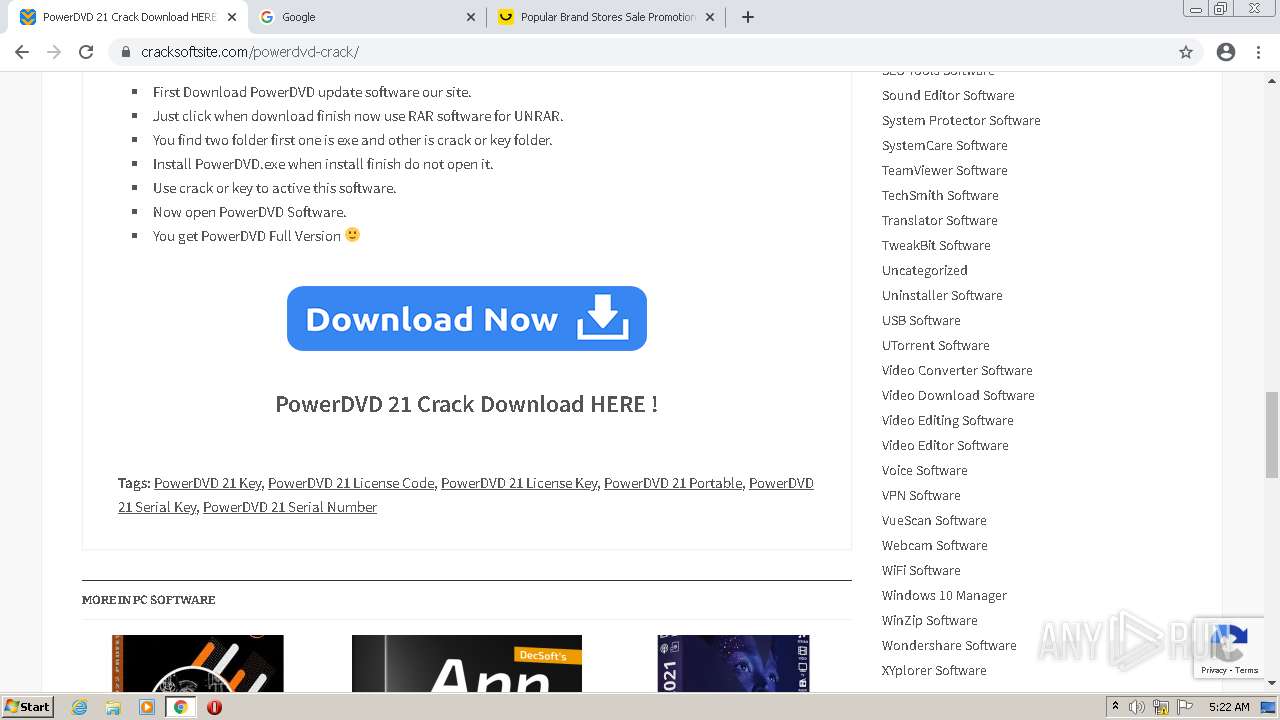Open the Video Download Software category
The image size is (1280, 720).
coord(958,395)
